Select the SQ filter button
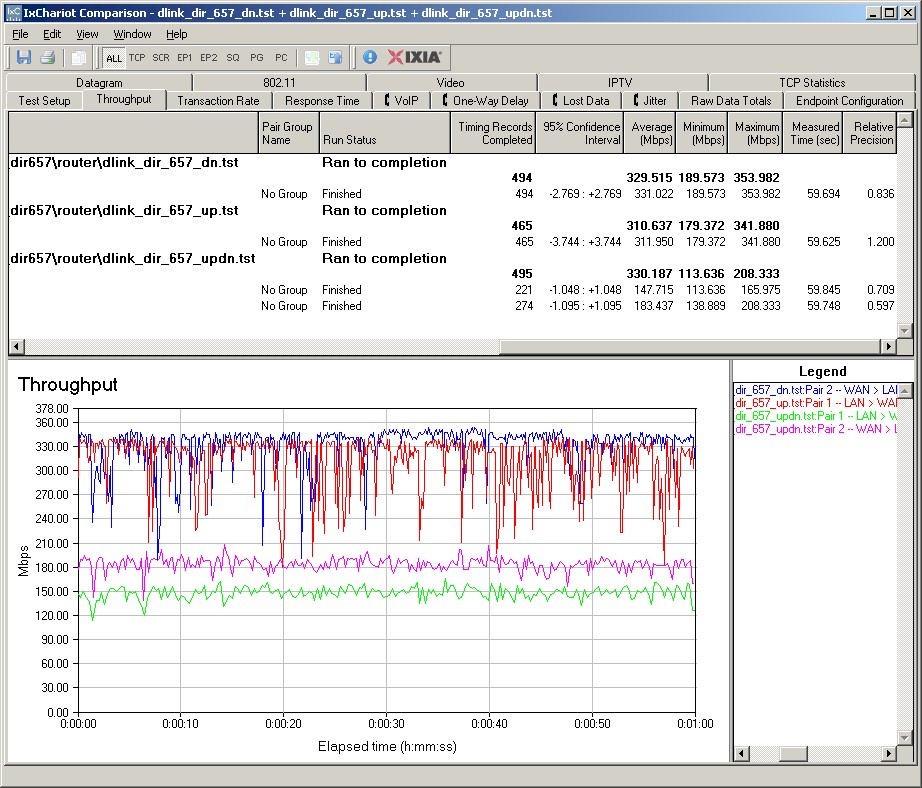The image size is (922, 788). pyautogui.click(x=233, y=58)
